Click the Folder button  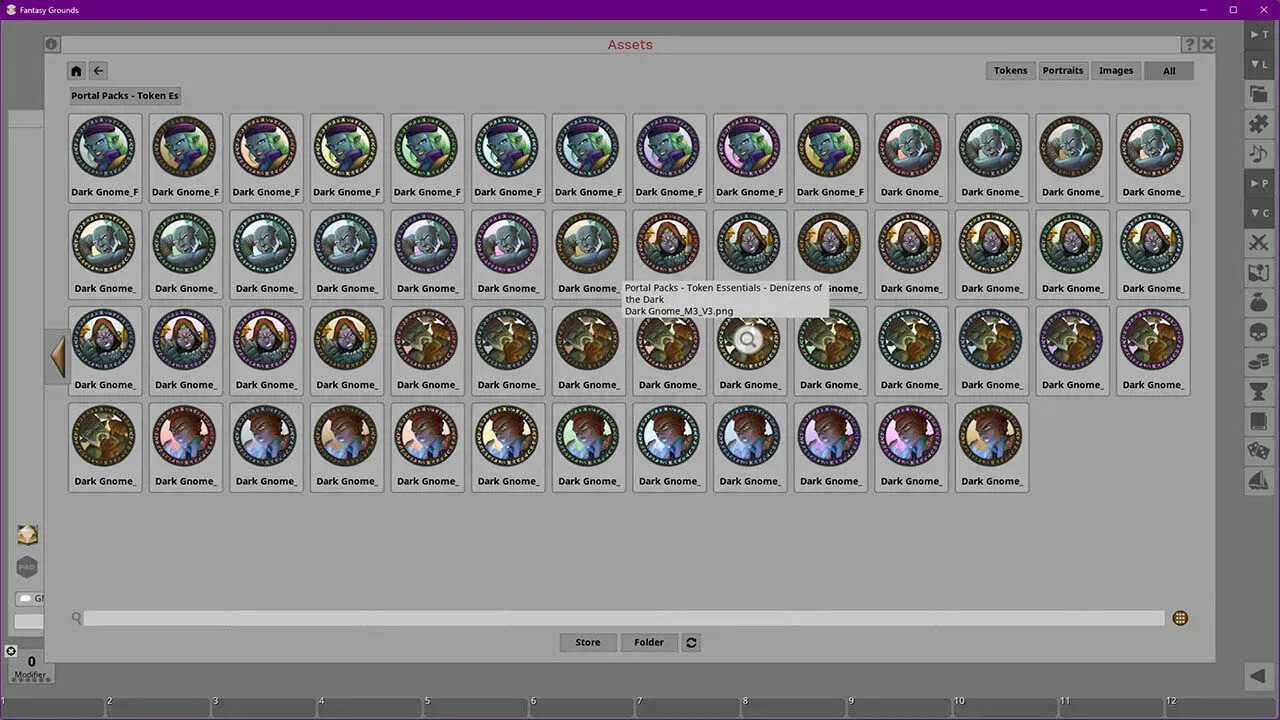click(648, 642)
